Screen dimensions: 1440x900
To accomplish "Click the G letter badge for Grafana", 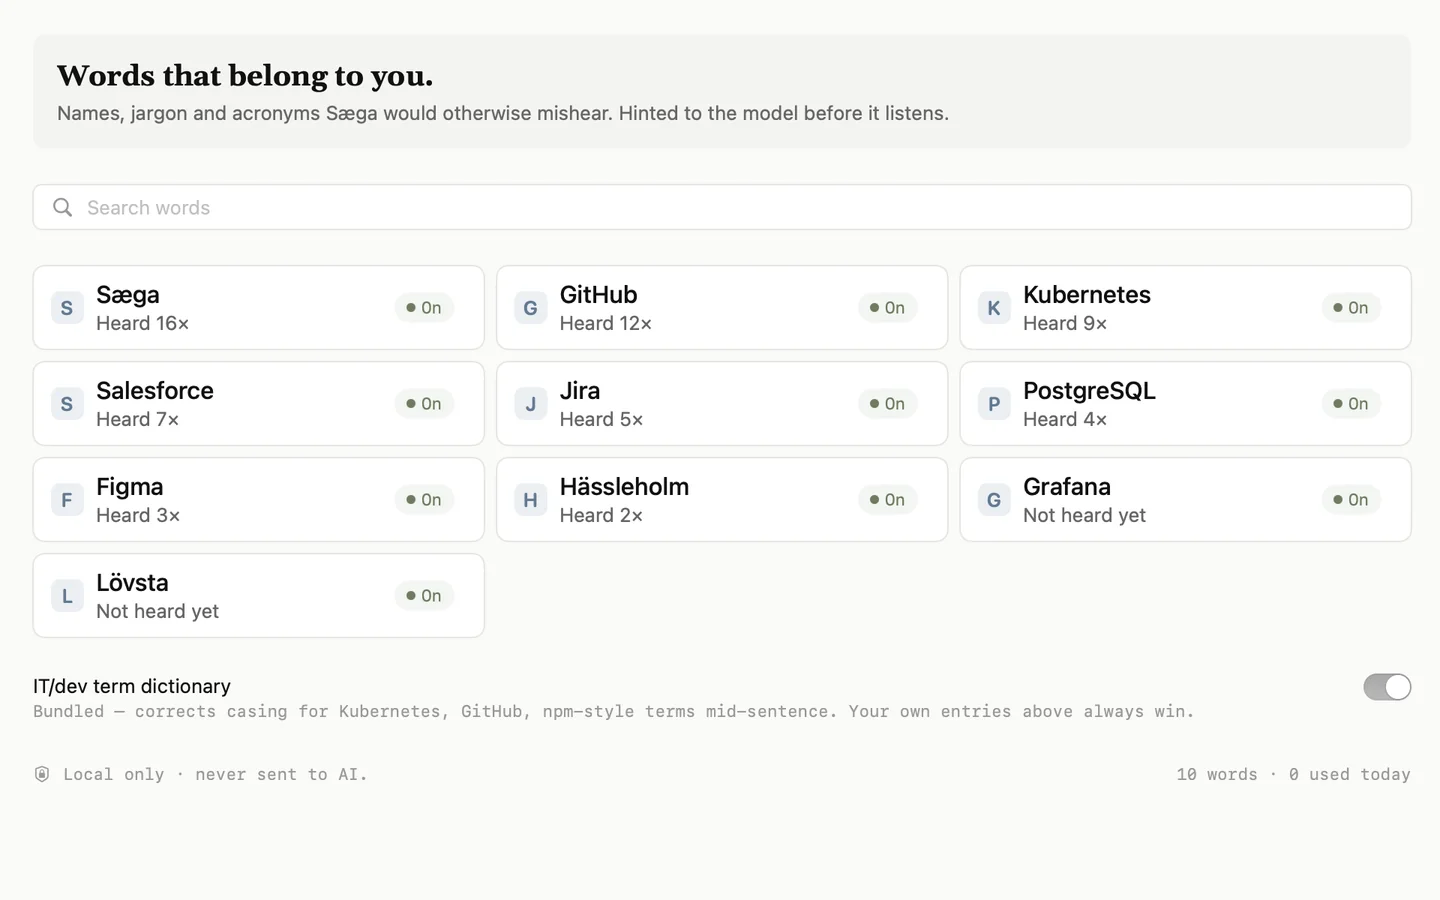I will [994, 500].
